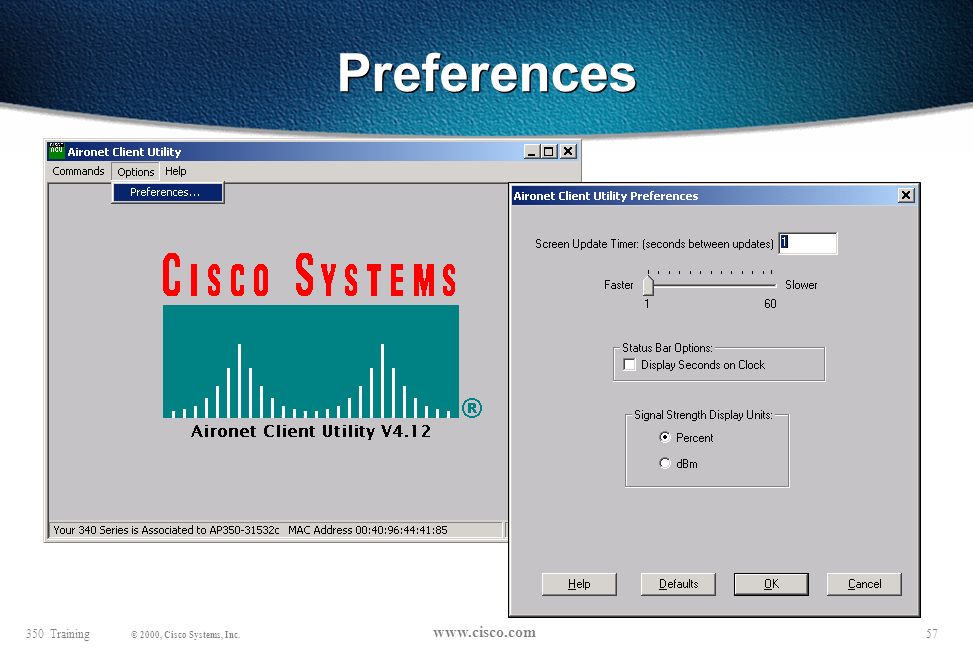The width and height of the screenshot is (973, 648).
Task: Select the dBm radio button
Action: tap(665, 464)
